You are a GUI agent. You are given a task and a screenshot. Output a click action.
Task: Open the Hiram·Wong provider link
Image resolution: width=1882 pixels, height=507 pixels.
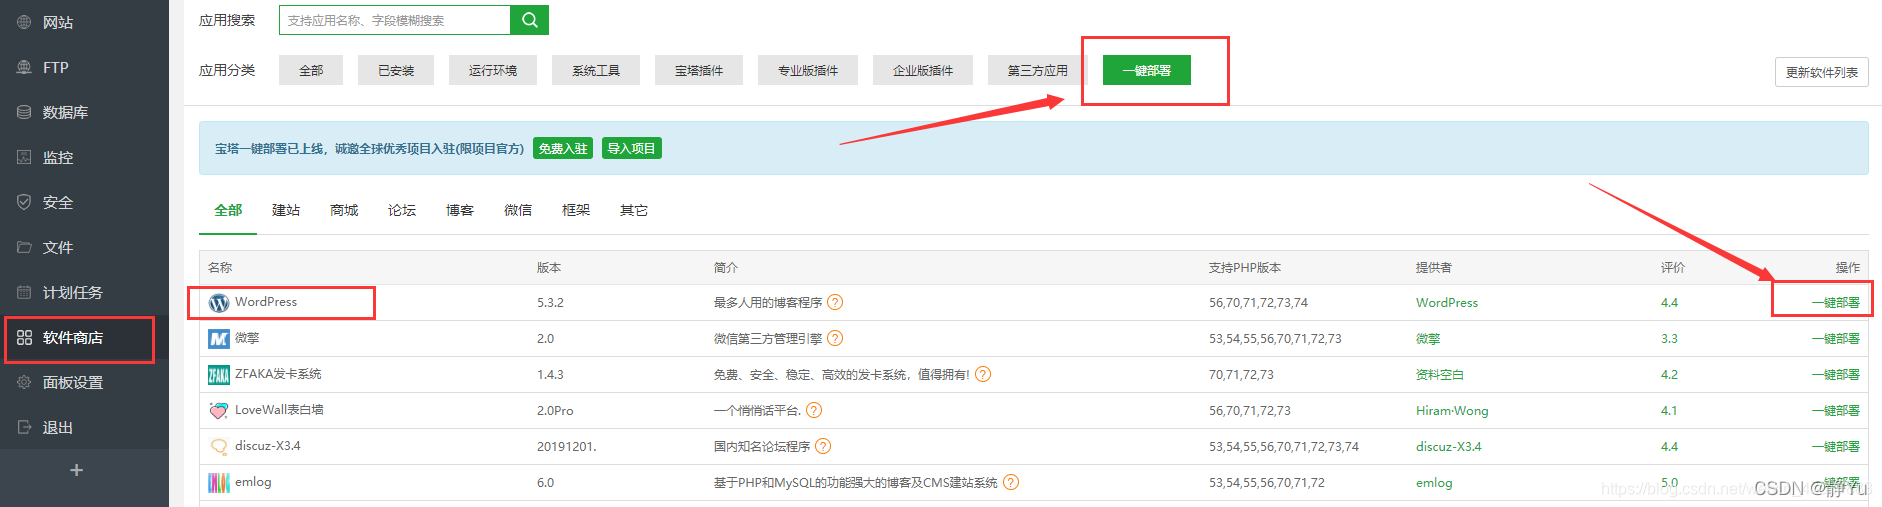coord(1452,410)
